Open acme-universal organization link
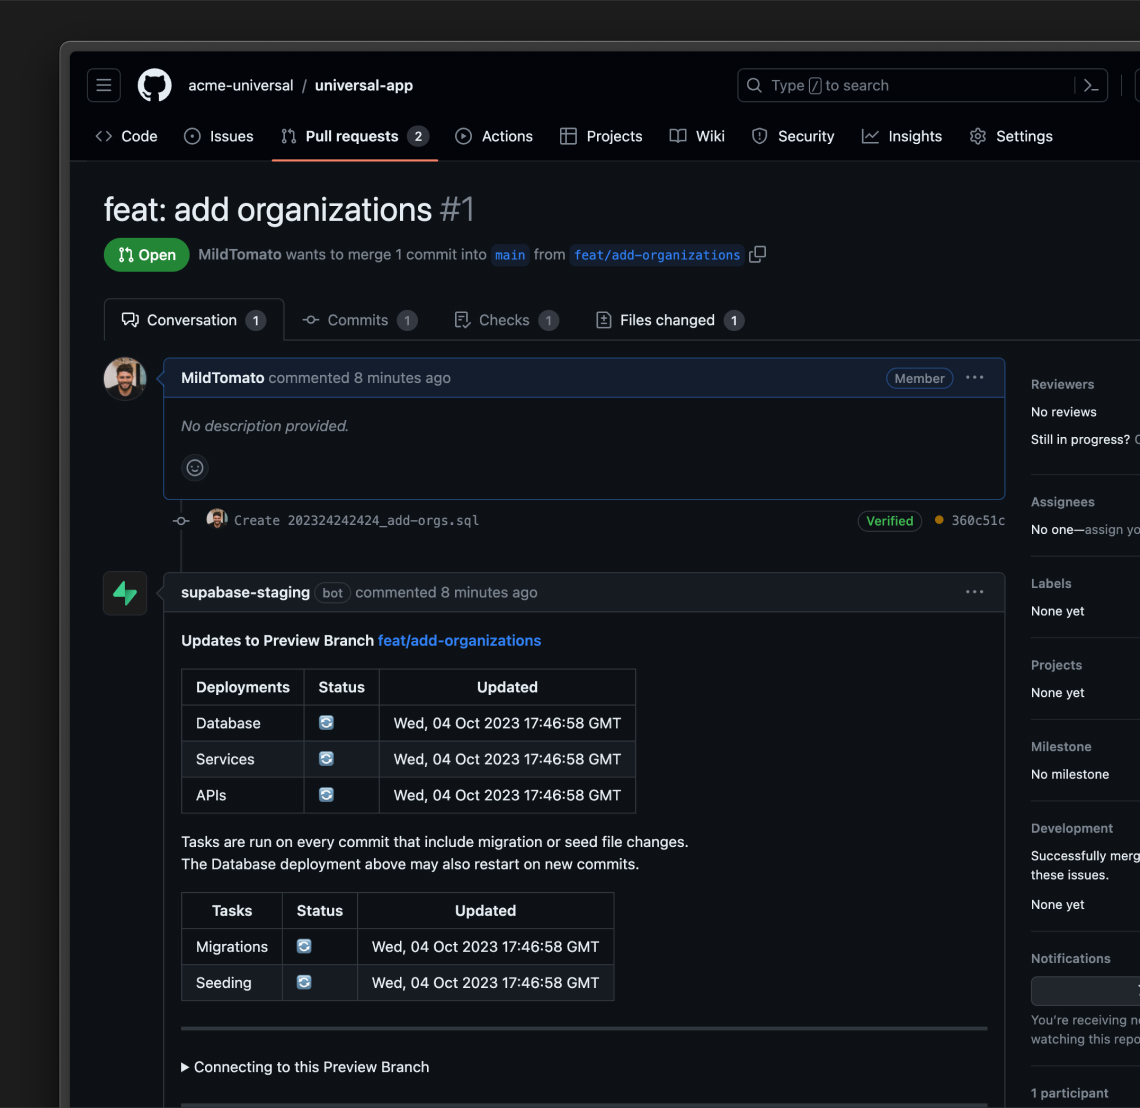The width and height of the screenshot is (1140, 1108). [x=241, y=85]
